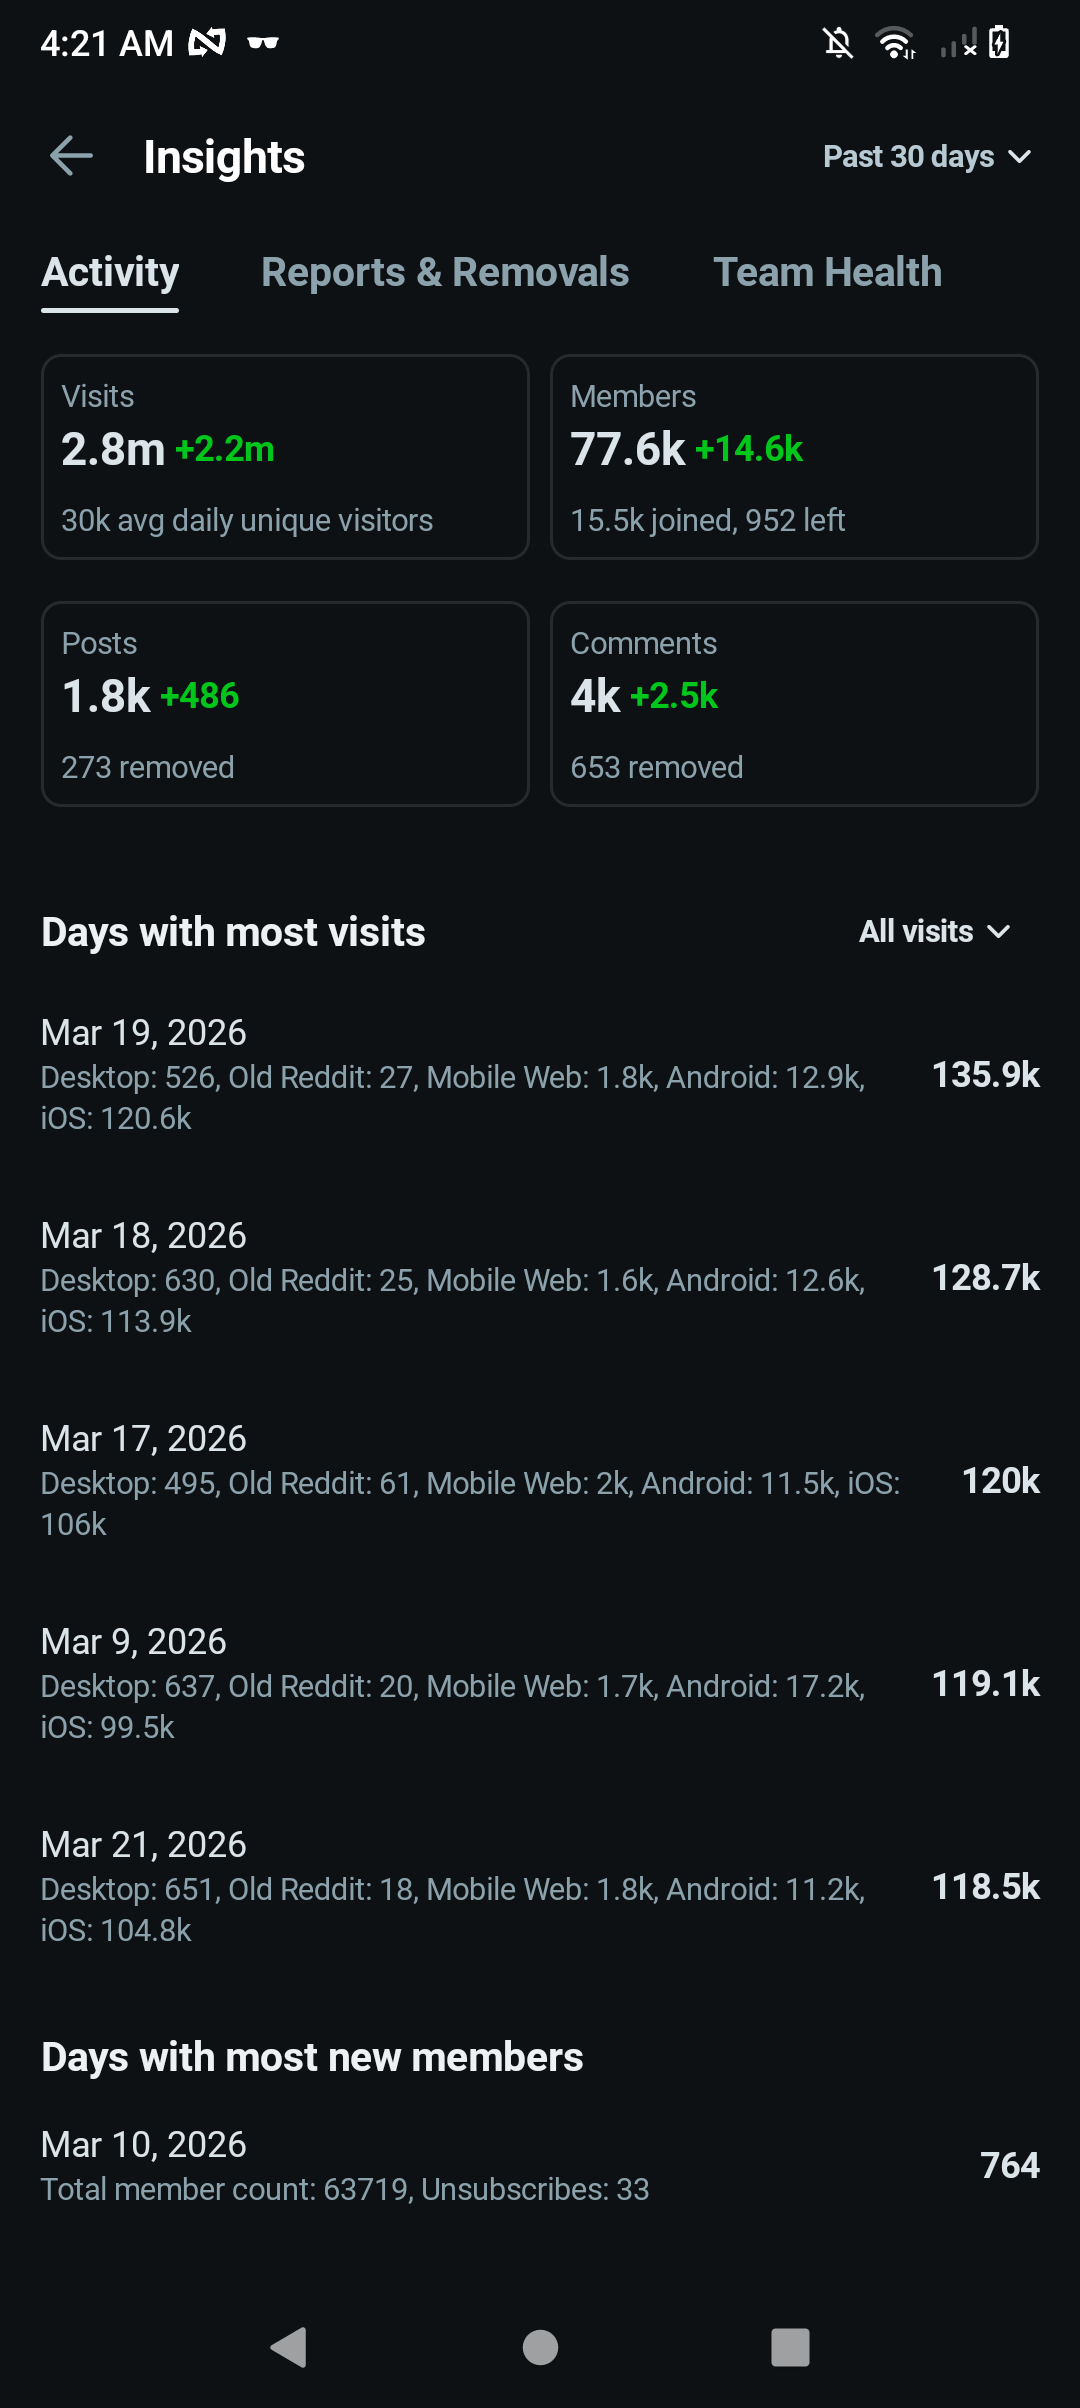Tap the Wi-Fi status icon
The image size is (1080, 2408).
[x=895, y=43]
